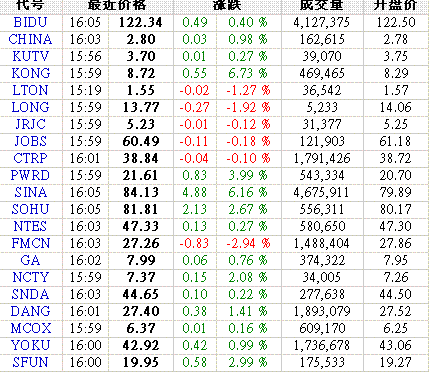
Task: Select YOKU opening price 43.06
Action: tap(395, 345)
